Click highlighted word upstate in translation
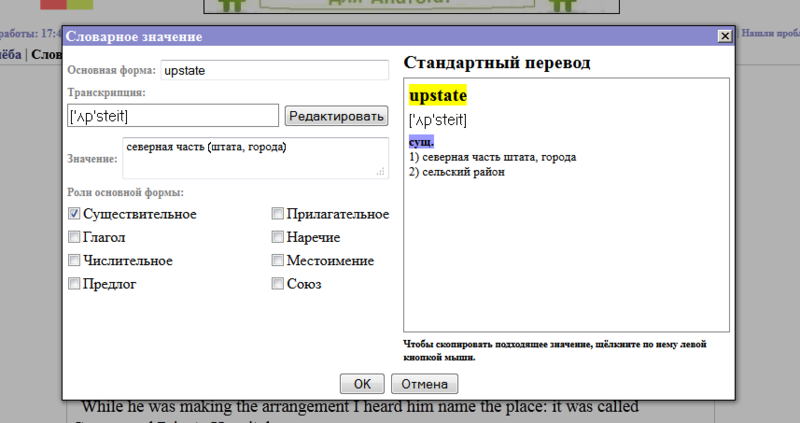The image size is (800, 423). (x=438, y=95)
